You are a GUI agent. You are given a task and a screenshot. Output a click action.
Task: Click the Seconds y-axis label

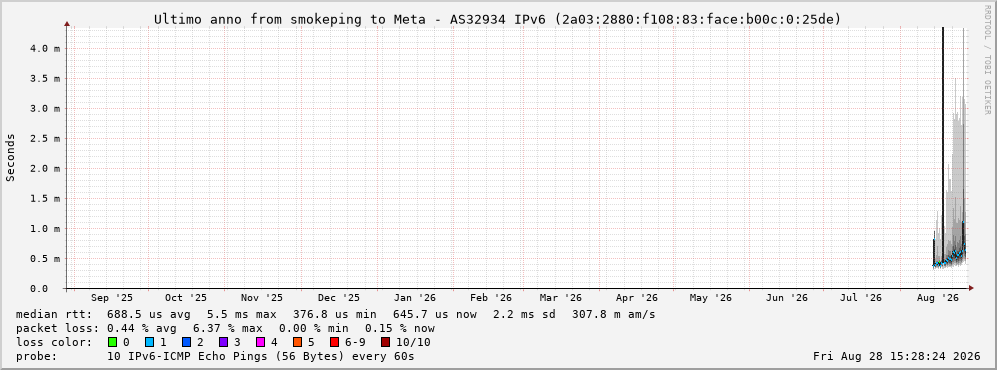click(x=10, y=158)
